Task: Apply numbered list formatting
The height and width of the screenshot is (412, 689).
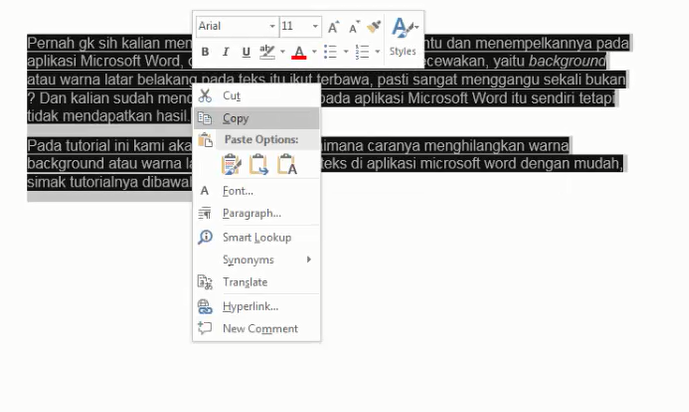Action: point(362,52)
